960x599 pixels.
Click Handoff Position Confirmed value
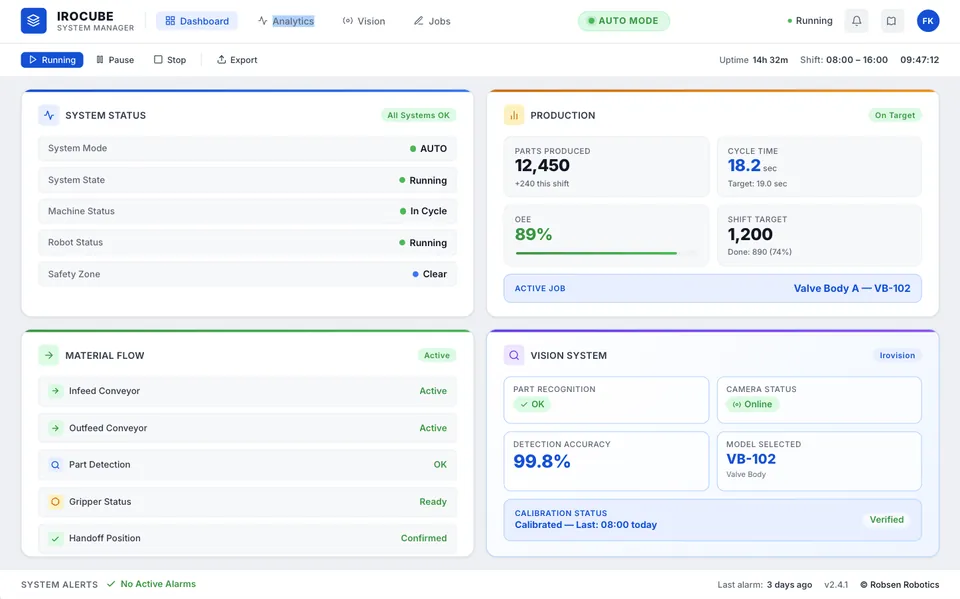click(424, 538)
